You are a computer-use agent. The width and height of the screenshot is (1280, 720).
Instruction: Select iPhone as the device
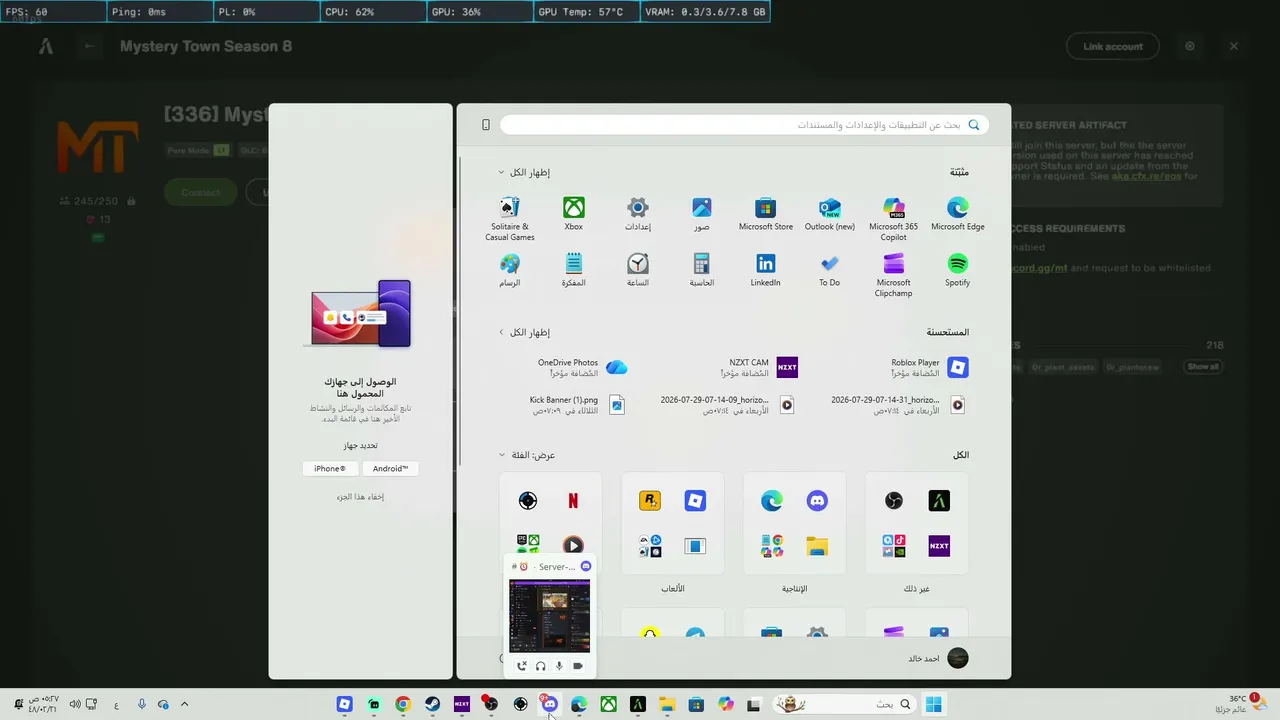tap(330, 468)
